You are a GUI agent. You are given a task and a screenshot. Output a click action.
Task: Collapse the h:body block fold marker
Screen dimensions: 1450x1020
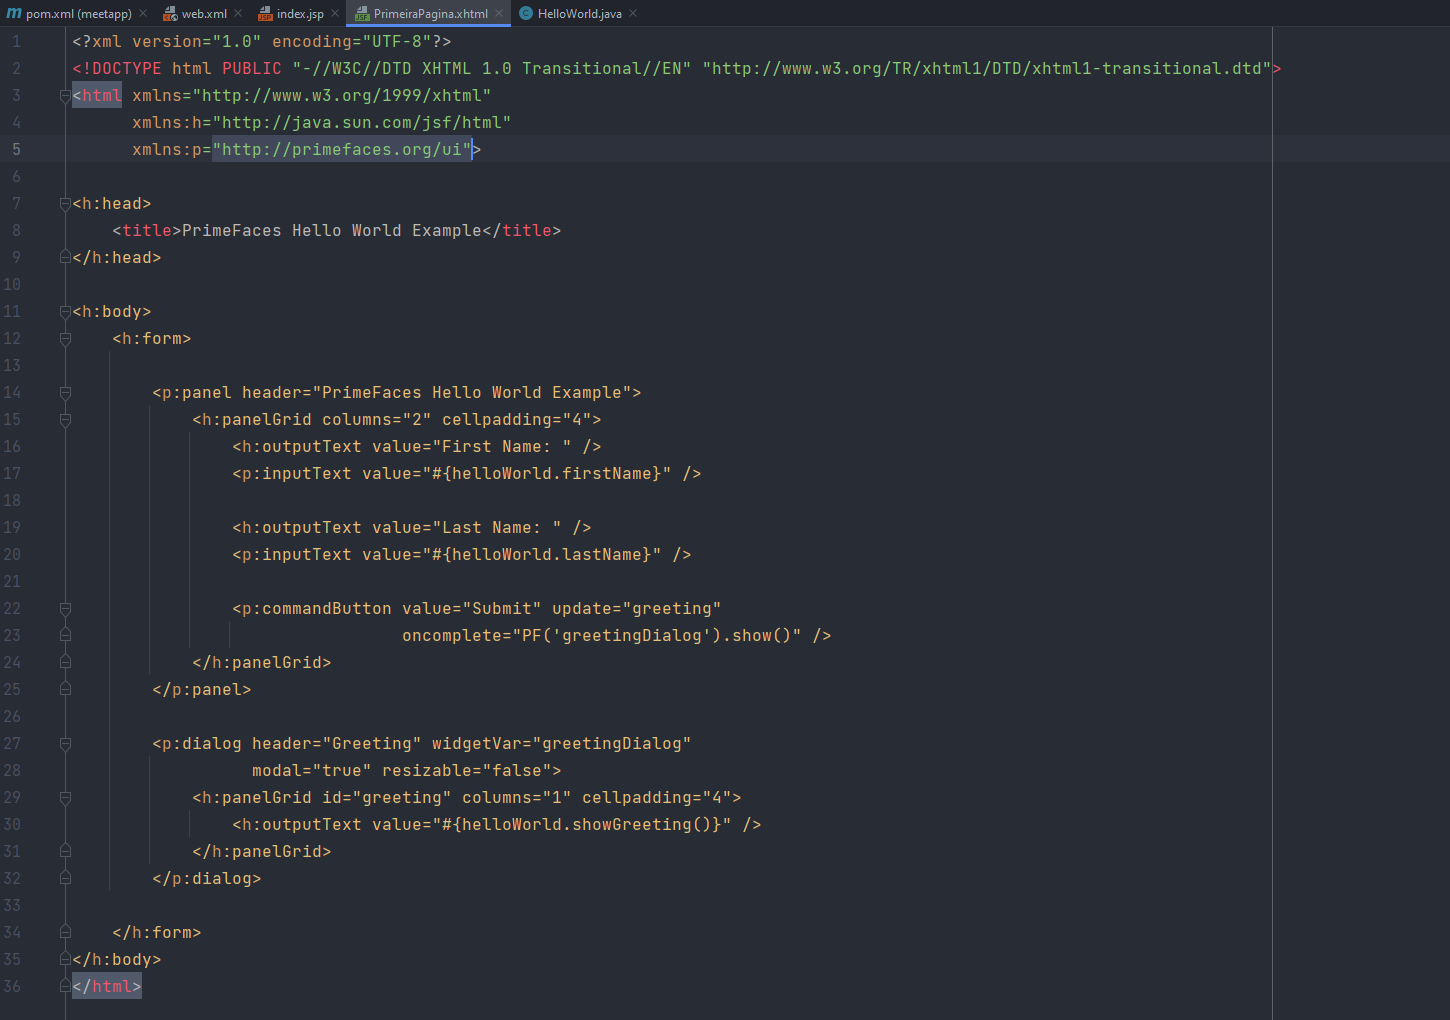point(65,312)
